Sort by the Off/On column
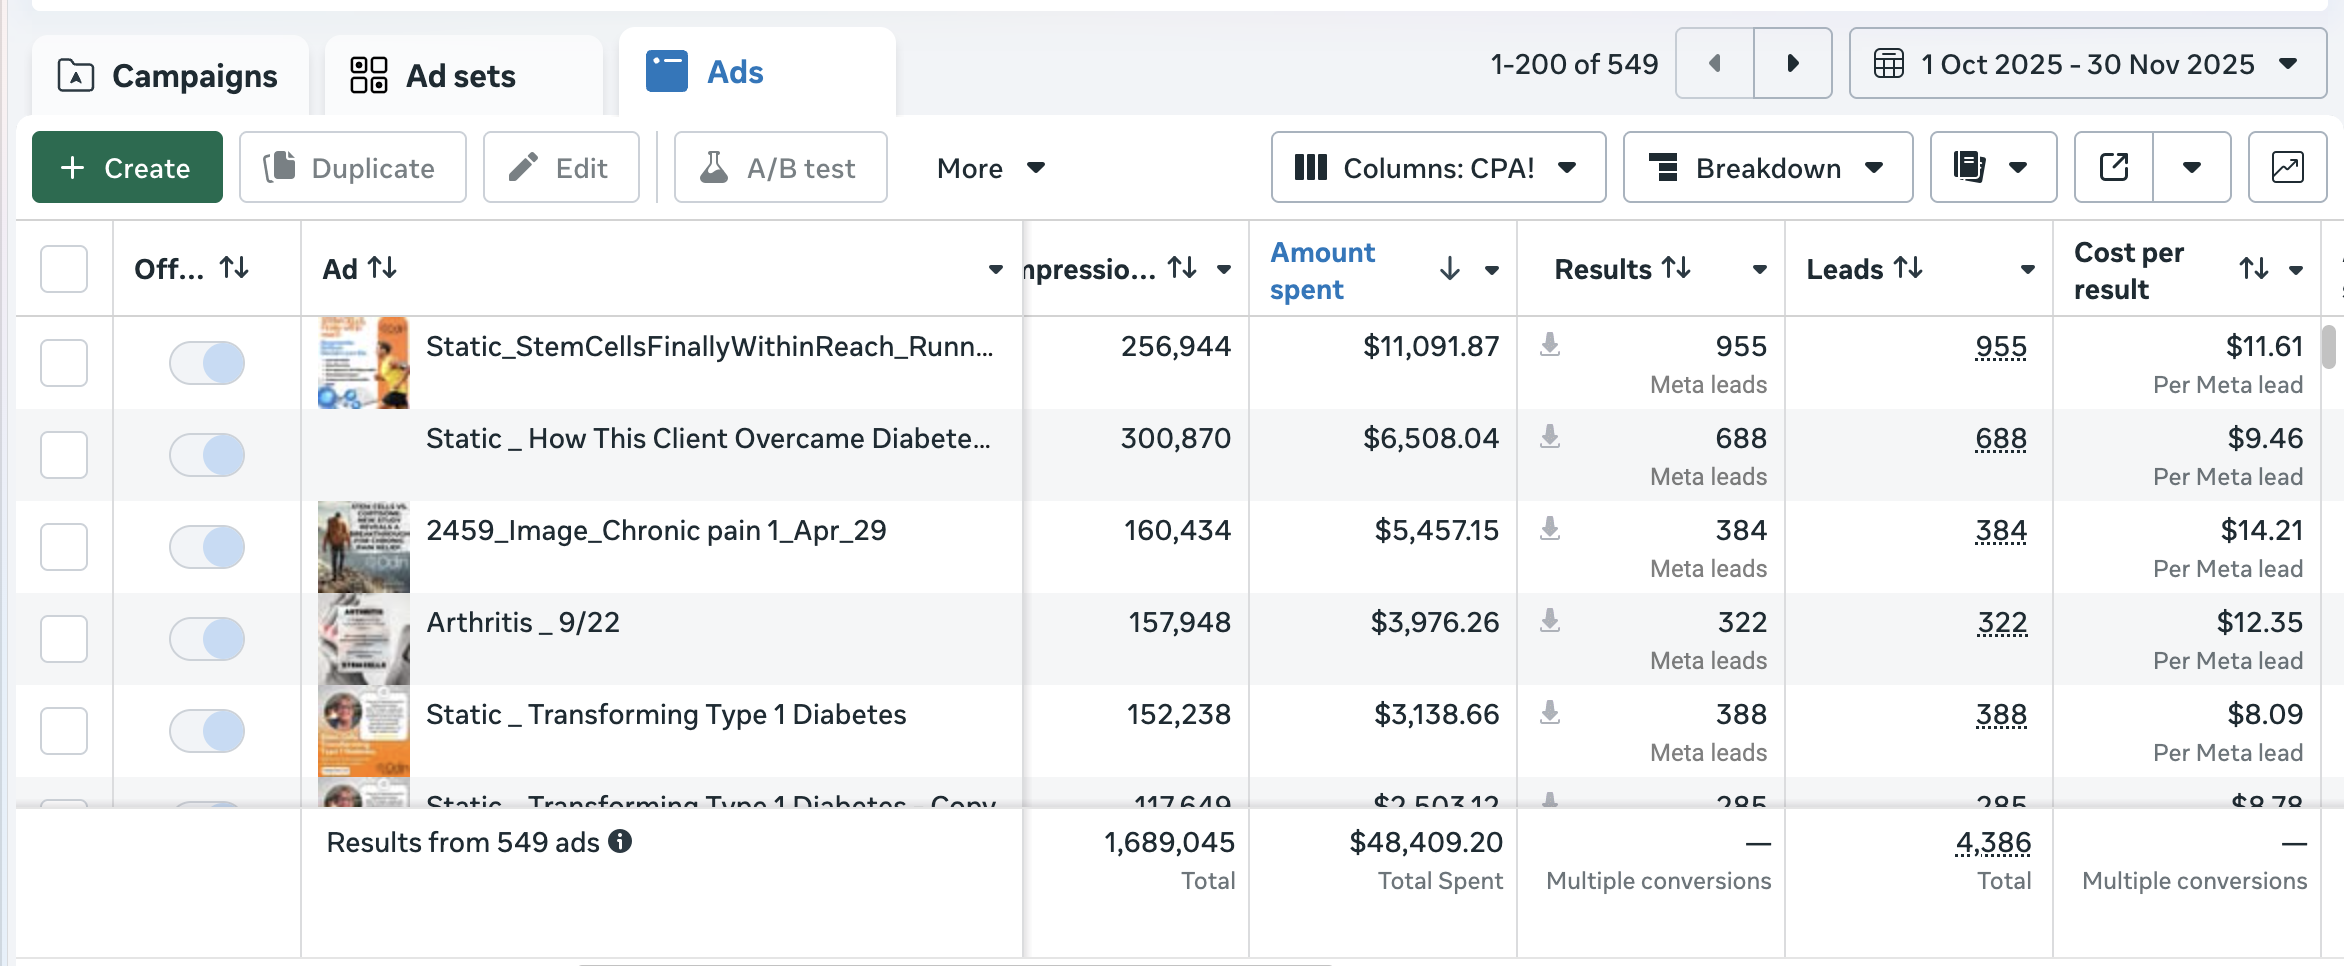2344x966 pixels. point(235,268)
